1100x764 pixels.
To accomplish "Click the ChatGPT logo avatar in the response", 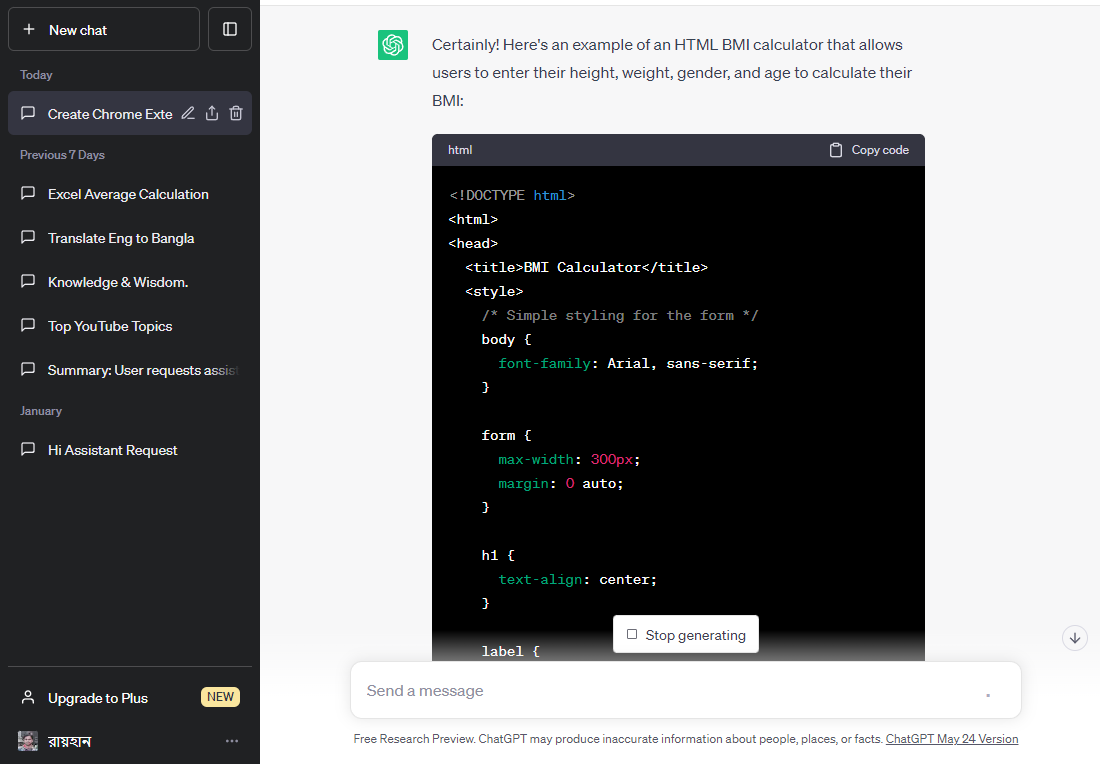I will 392,45.
